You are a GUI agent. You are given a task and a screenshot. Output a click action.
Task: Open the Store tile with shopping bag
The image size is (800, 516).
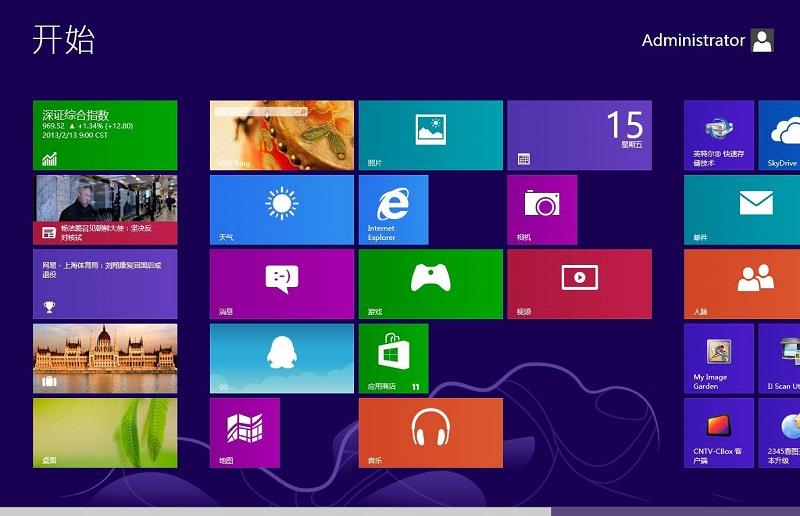(x=393, y=358)
